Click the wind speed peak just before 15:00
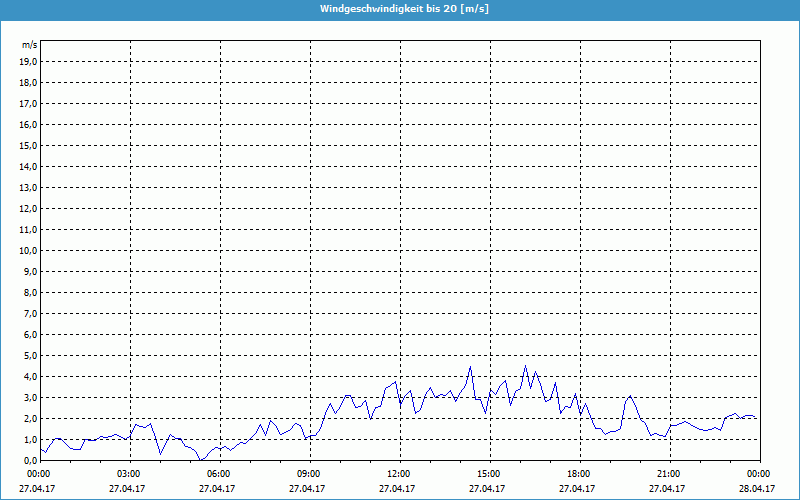The width and height of the screenshot is (800, 500). [x=470, y=367]
